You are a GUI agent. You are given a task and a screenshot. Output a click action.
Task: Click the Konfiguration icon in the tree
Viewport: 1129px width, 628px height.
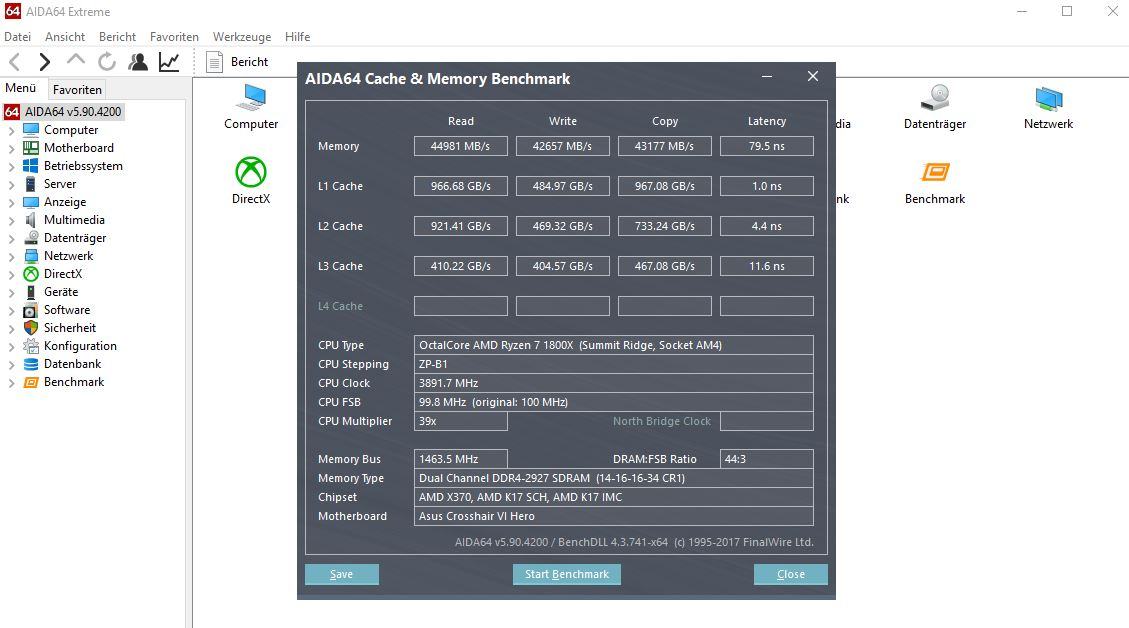pyautogui.click(x=31, y=346)
